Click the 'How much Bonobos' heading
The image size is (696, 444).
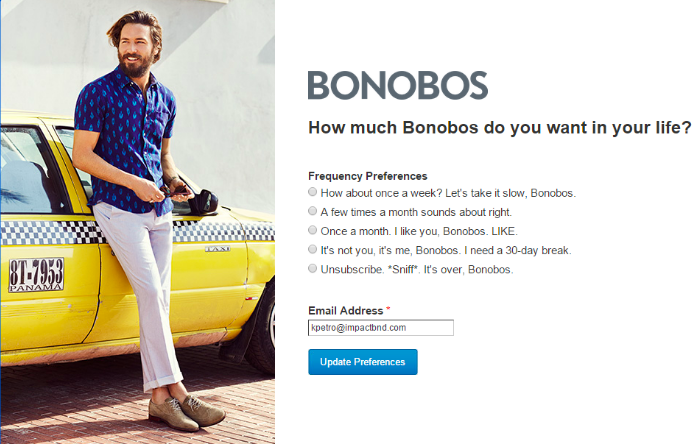500,128
